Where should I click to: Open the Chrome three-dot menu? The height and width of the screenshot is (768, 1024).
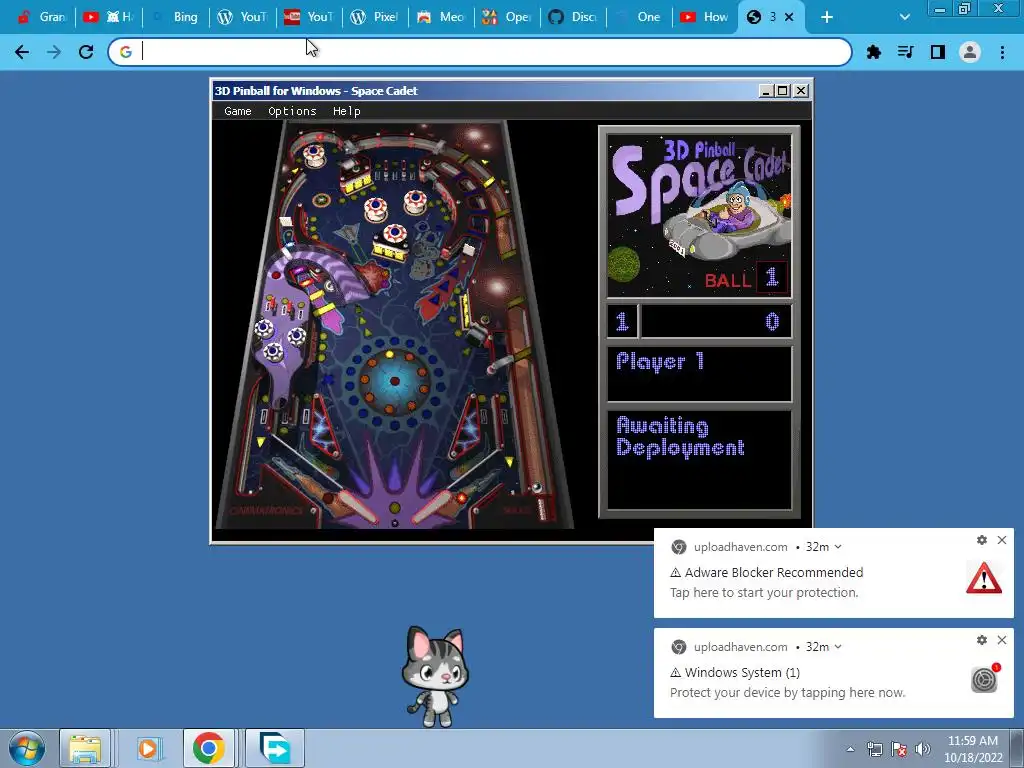tap(1002, 52)
